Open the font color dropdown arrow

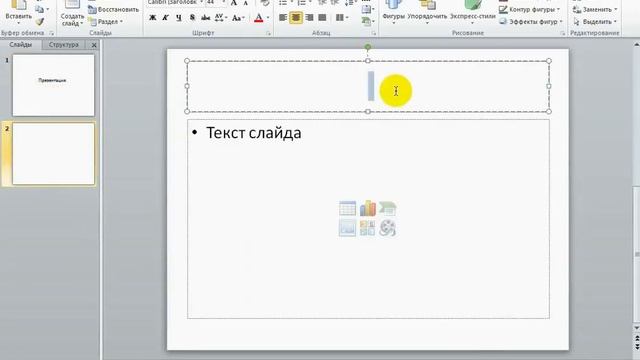pyautogui.click(x=268, y=18)
